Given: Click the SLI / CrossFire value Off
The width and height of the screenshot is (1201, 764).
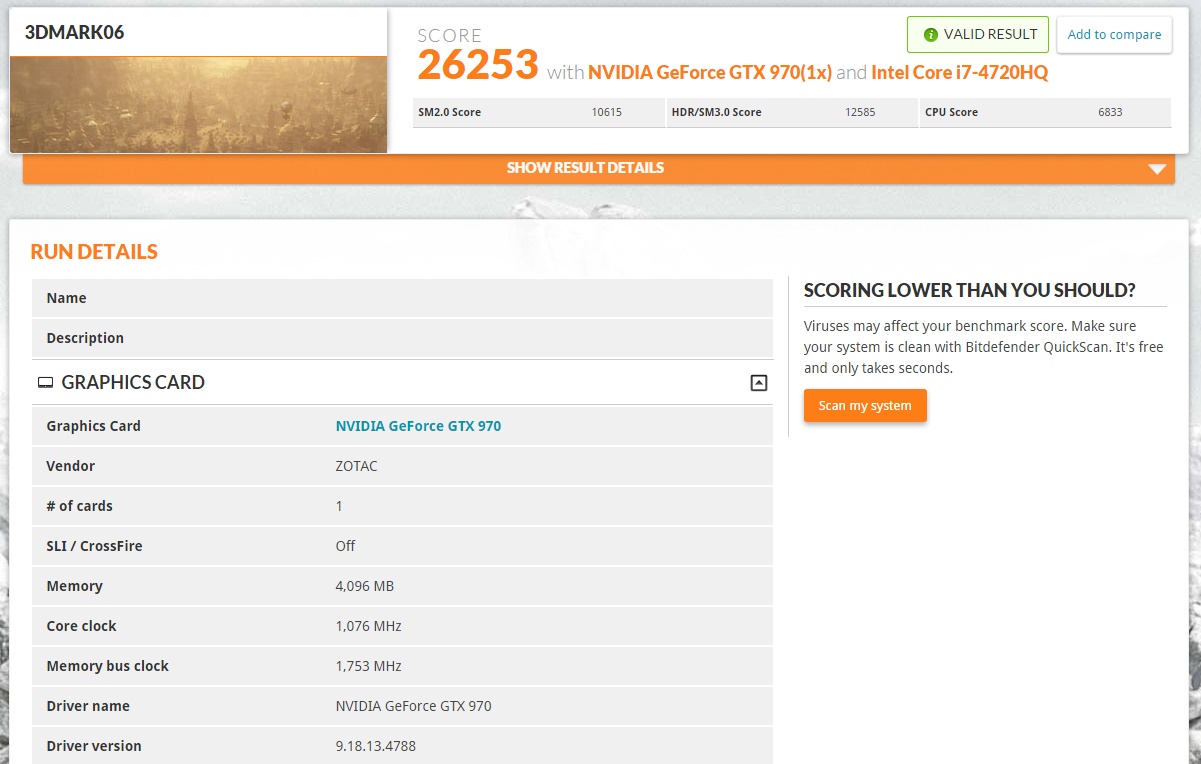Looking at the screenshot, I should 345,546.
